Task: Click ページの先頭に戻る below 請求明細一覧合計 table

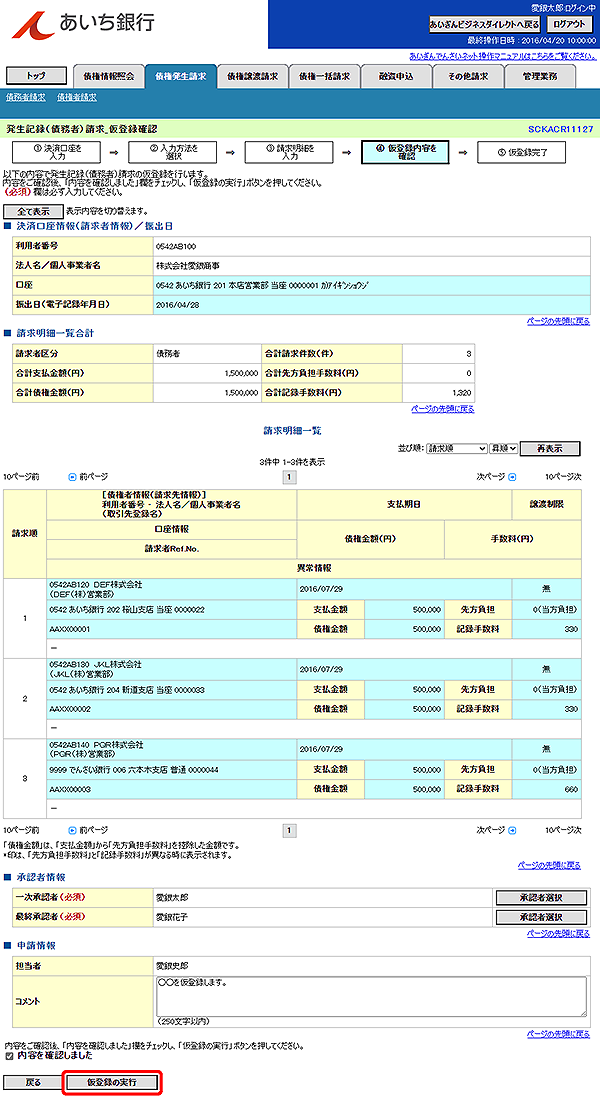Action: click(x=443, y=409)
